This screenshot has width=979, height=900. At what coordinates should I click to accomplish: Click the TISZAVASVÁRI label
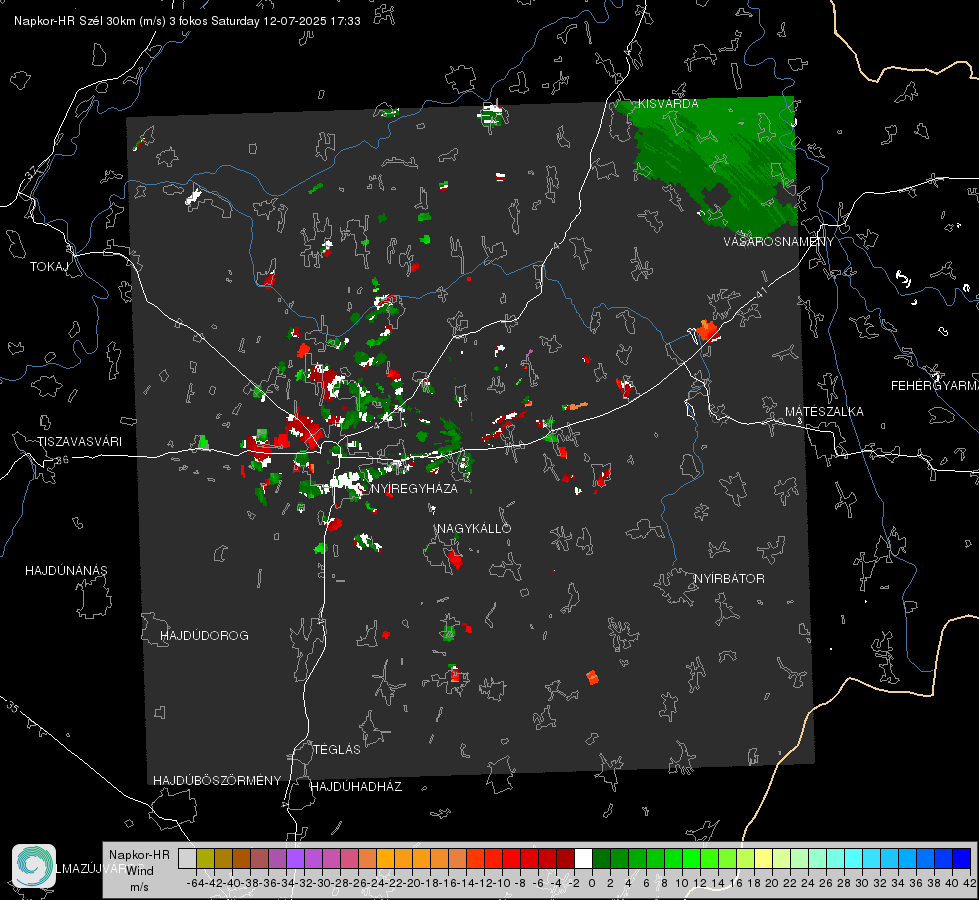click(x=79, y=442)
